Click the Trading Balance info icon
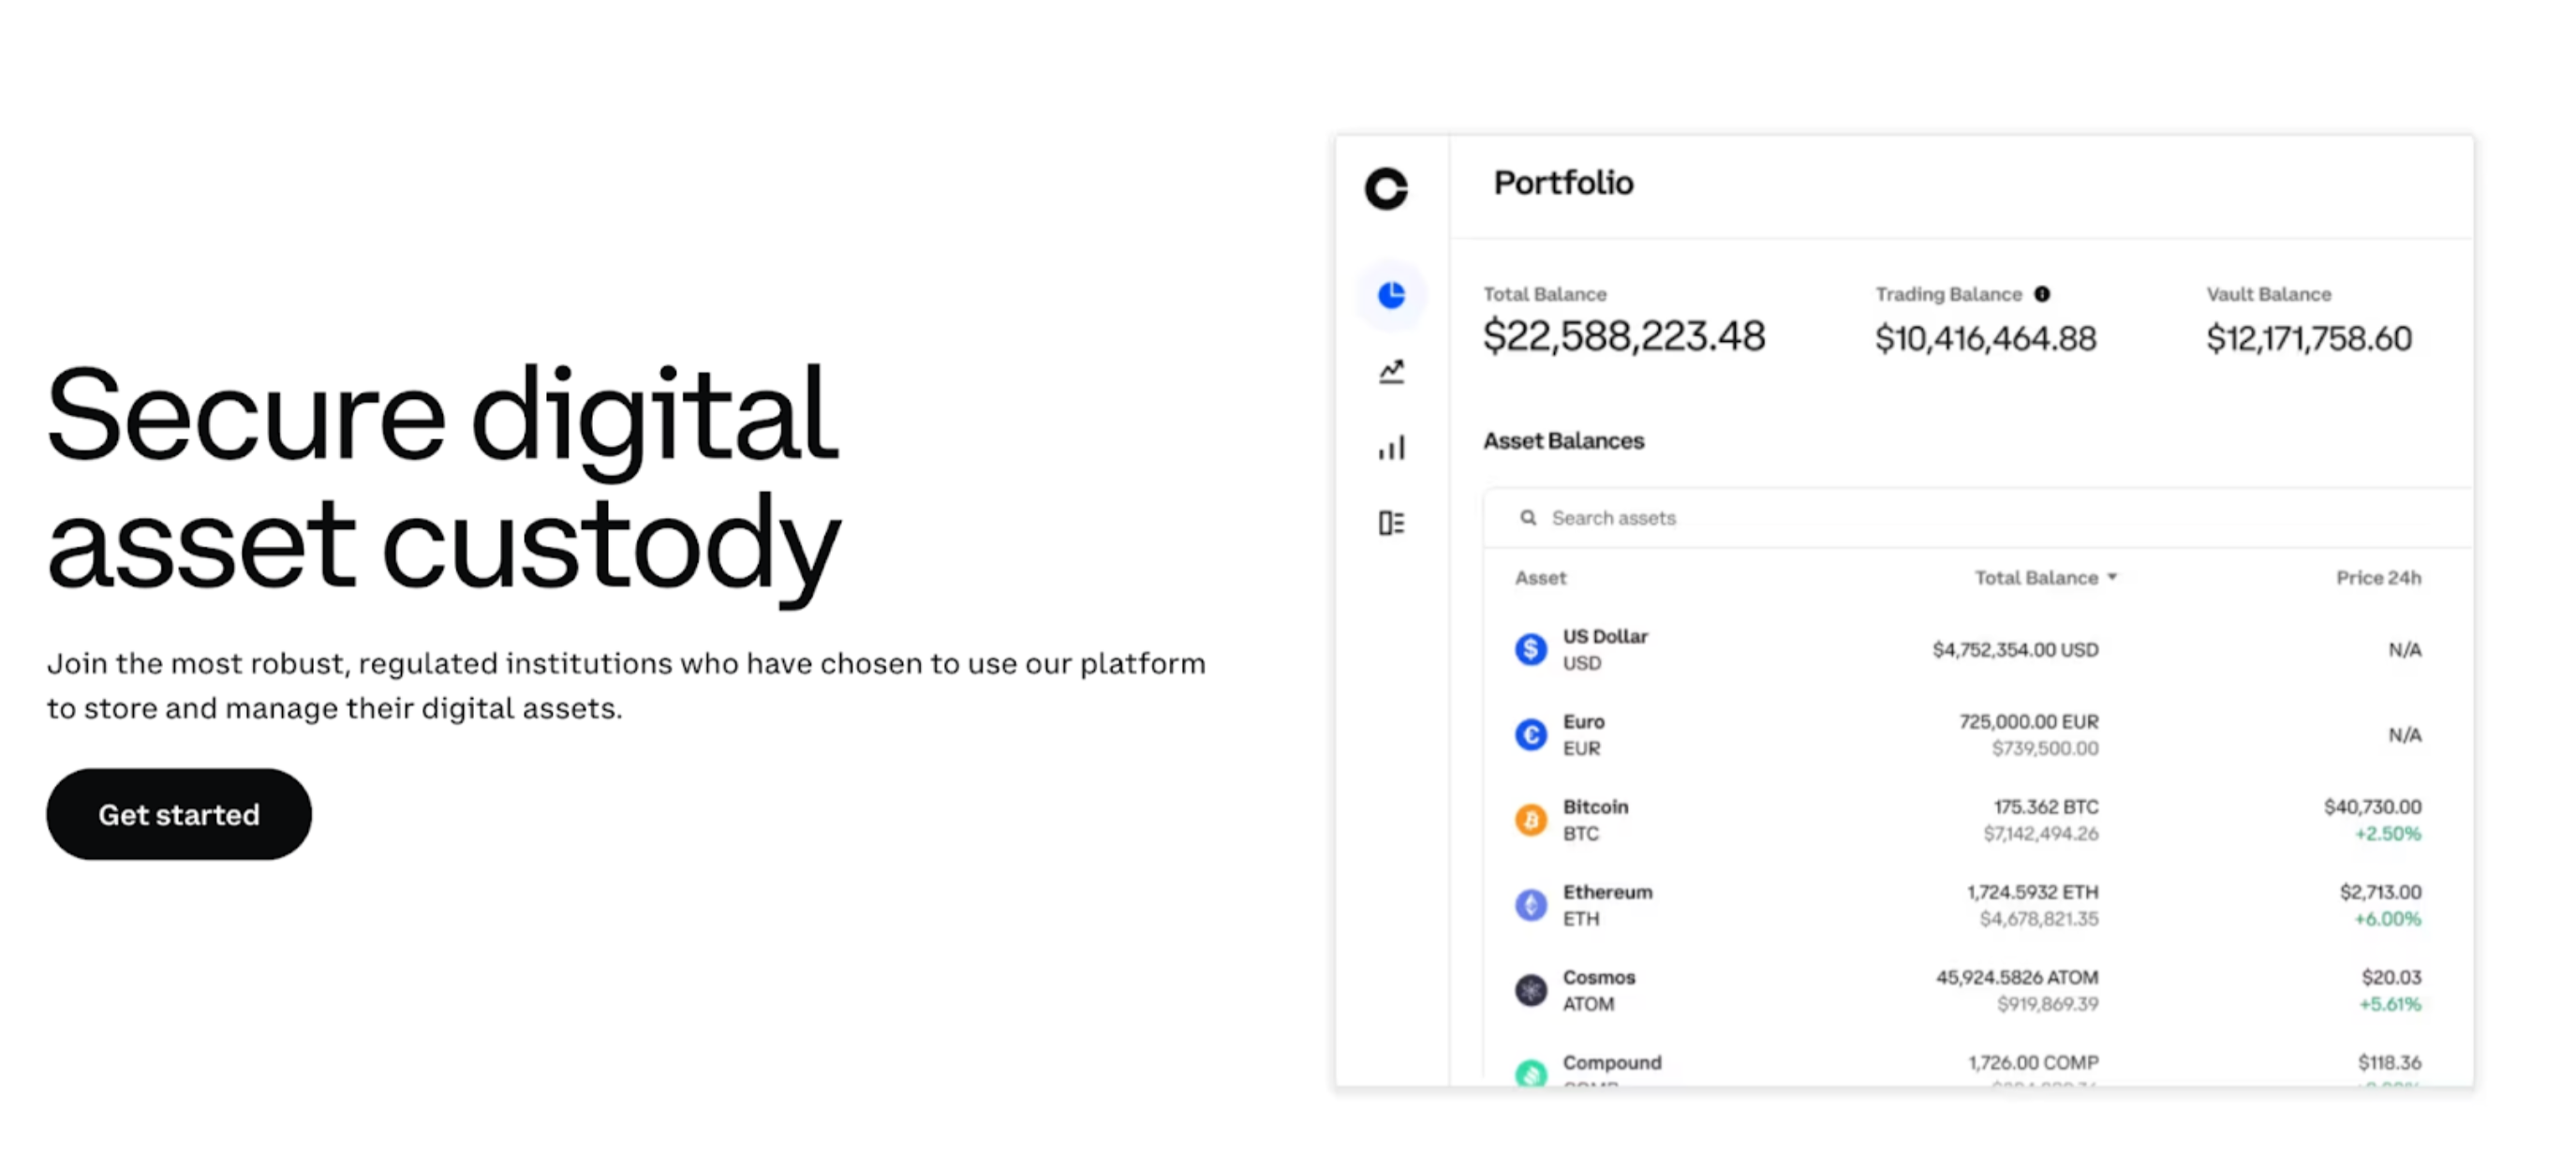Screen dimensions: 2576x1169 pyautogui.click(x=2042, y=294)
